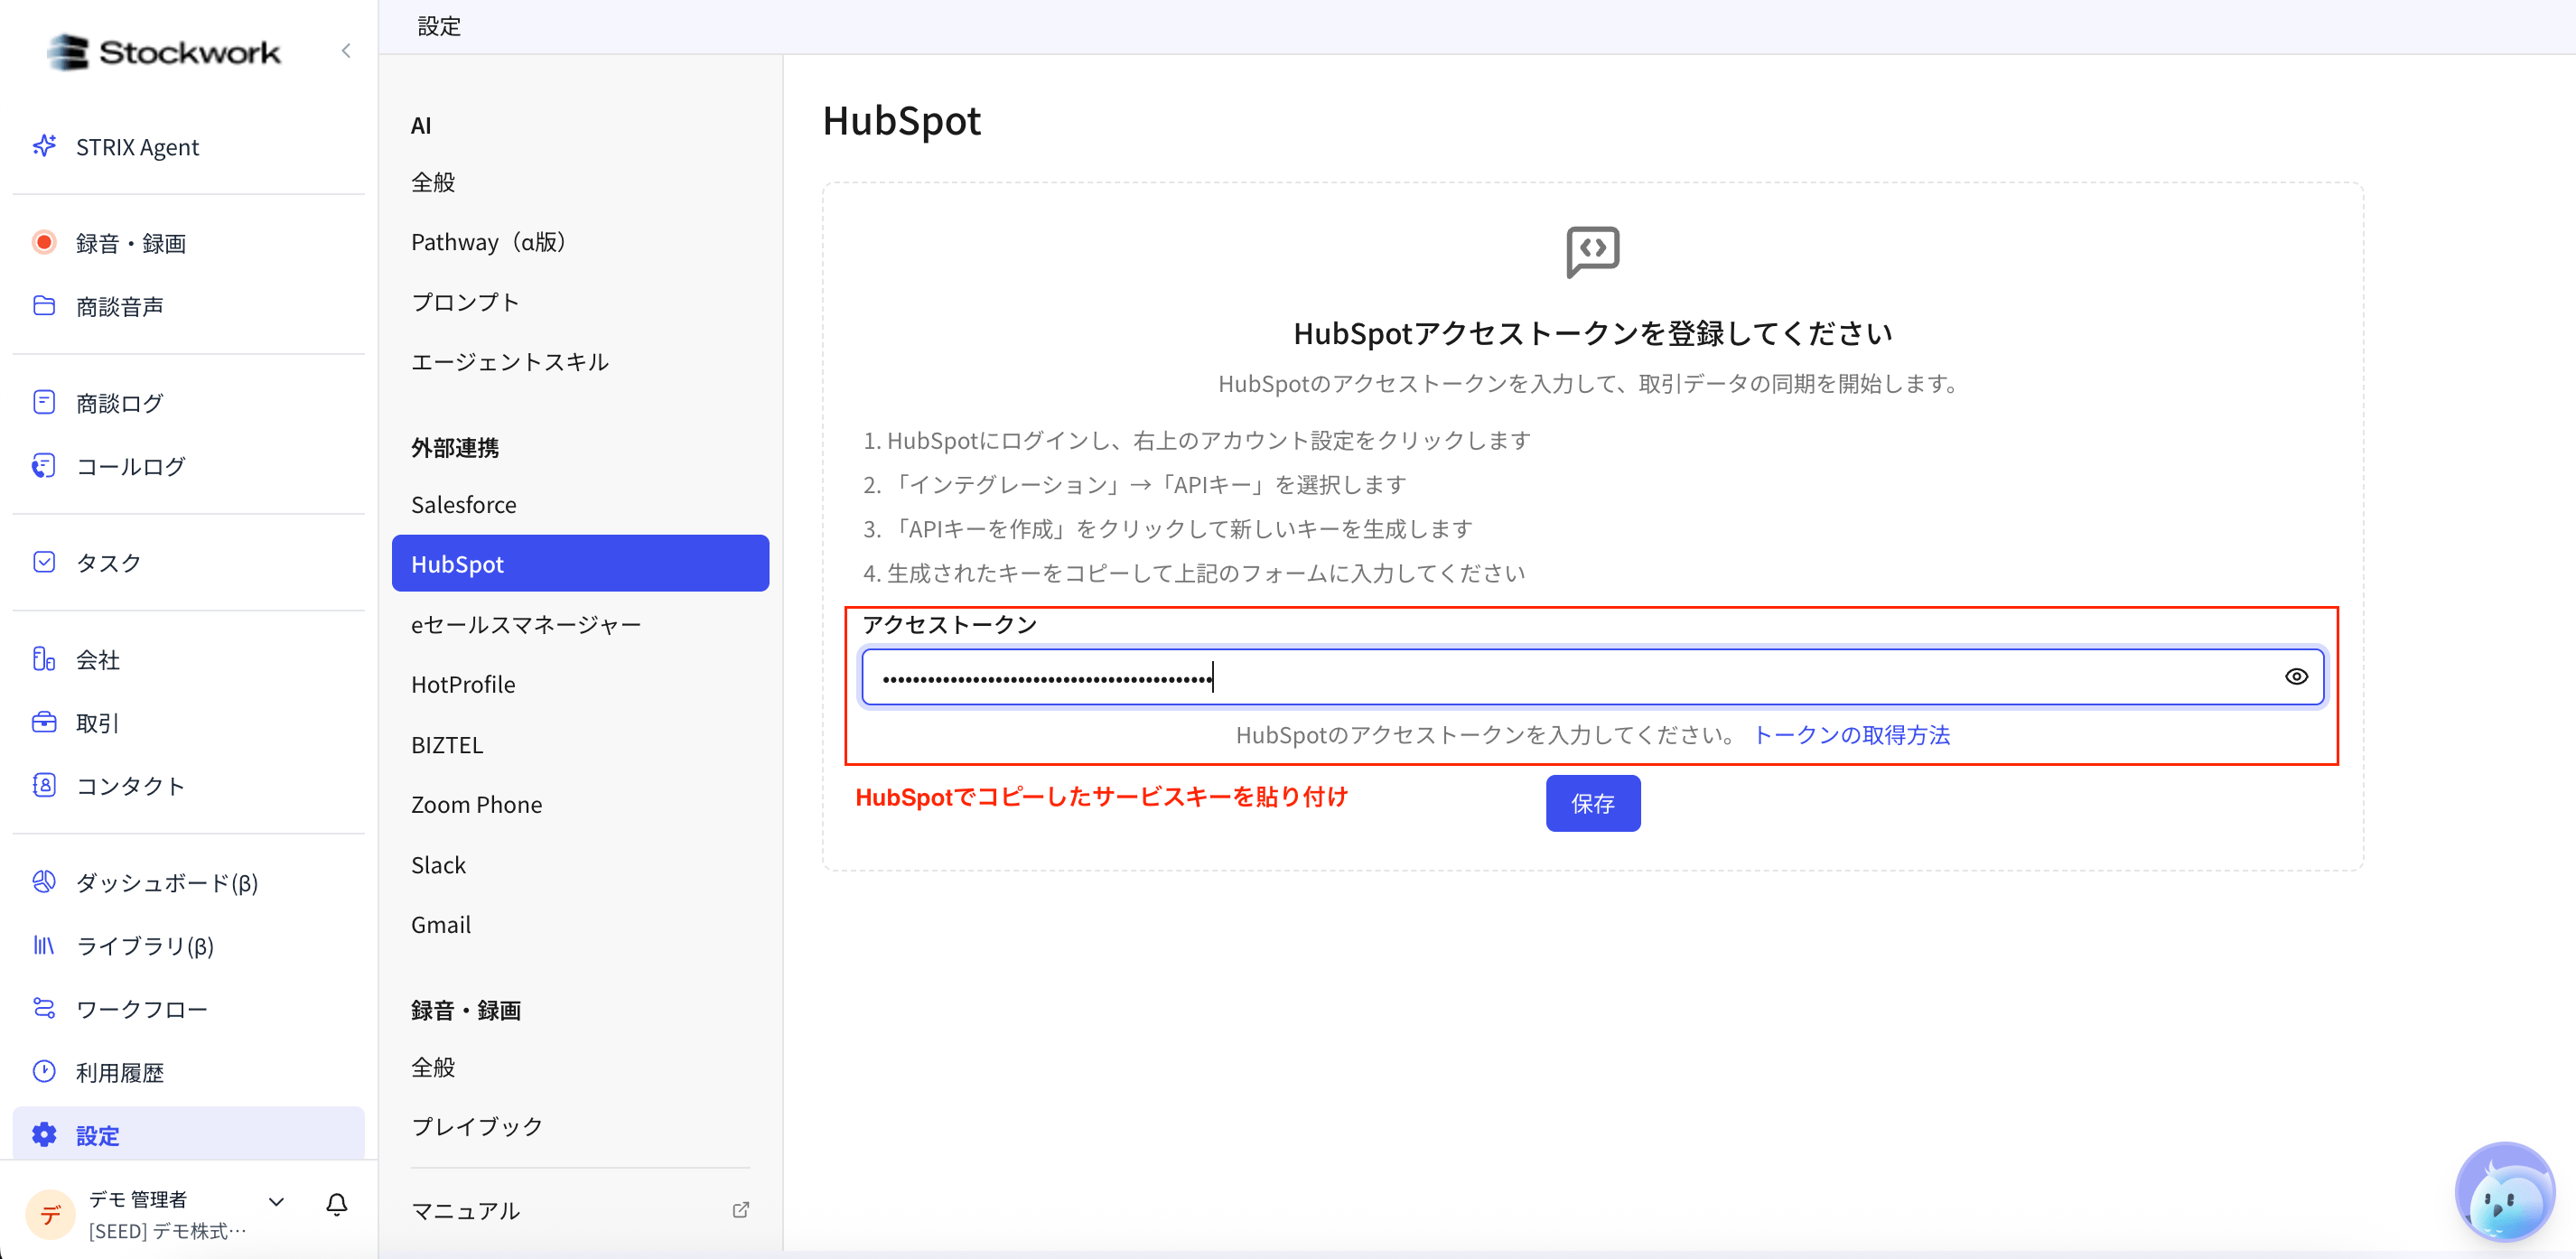The height and width of the screenshot is (1259, 2576).
Task: Open エージェントスキル settings
Action: (x=510, y=362)
